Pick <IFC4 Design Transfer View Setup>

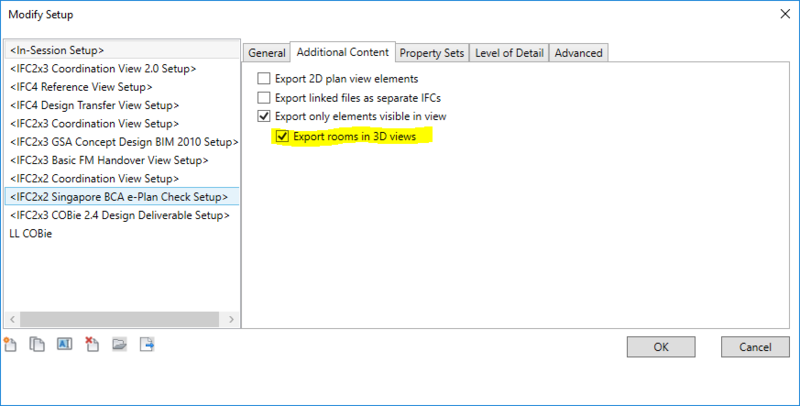click(x=122, y=105)
